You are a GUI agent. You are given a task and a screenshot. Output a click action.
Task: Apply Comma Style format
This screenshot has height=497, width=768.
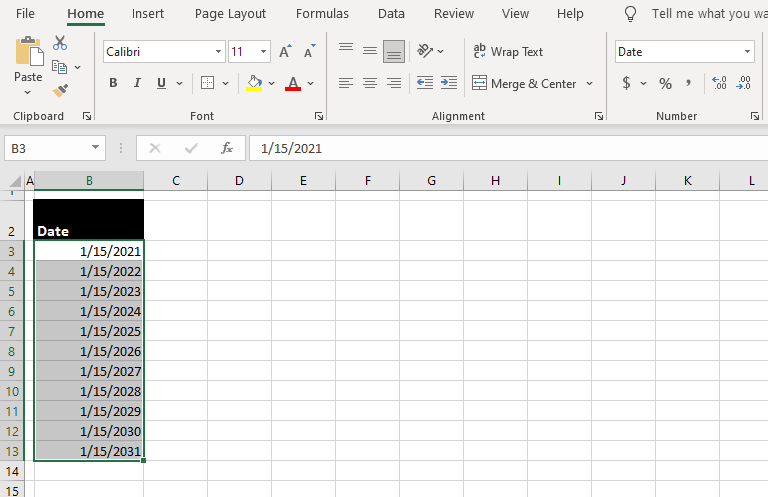(689, 83)
